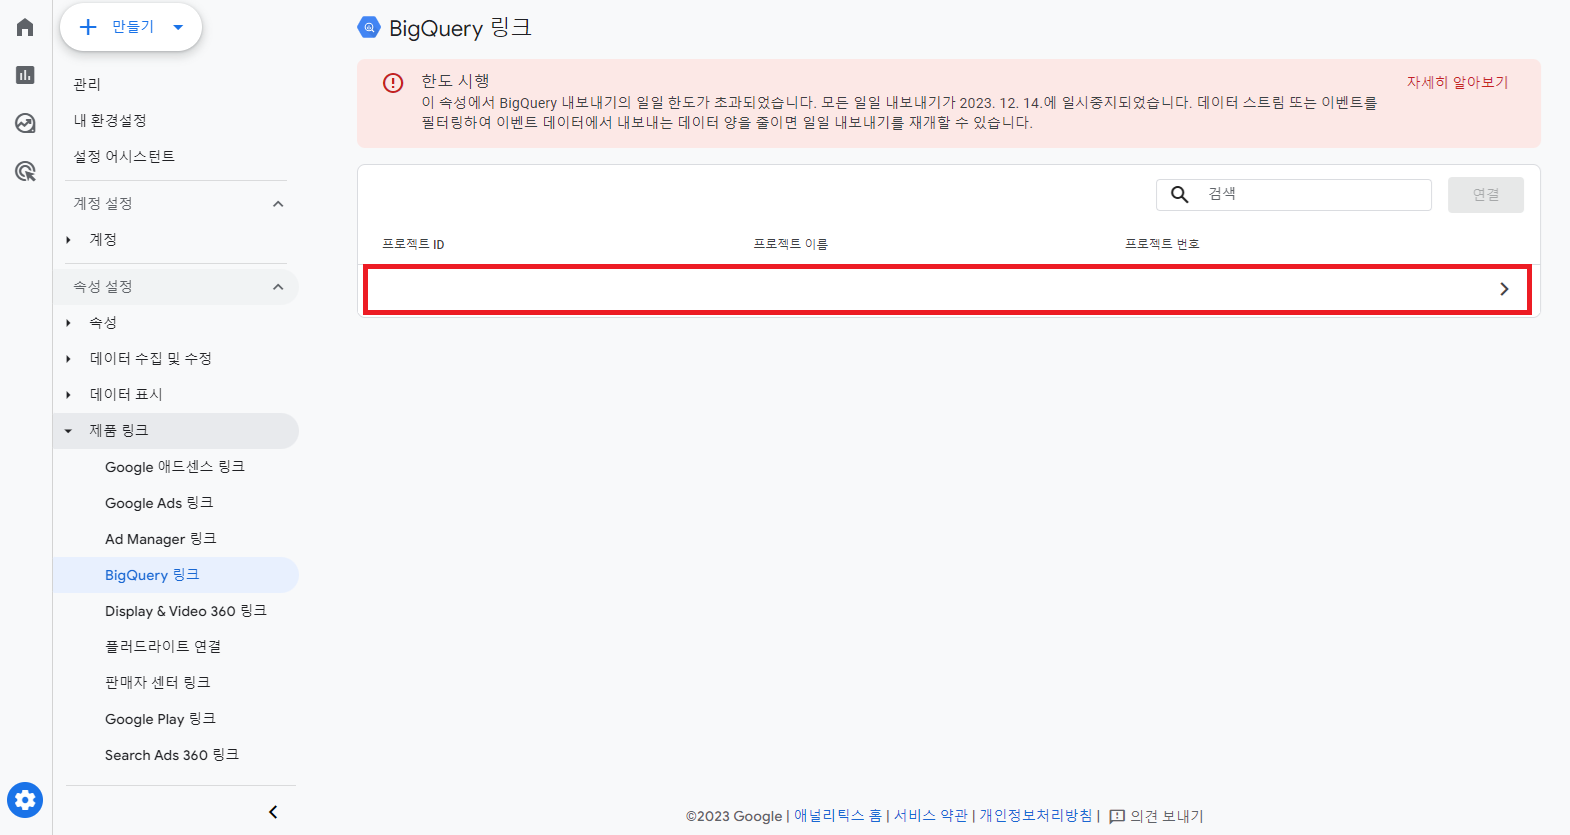Click 자세히 알아보기 link in alert
This screenshot has height=835, width=1570.
point(1457,82)
